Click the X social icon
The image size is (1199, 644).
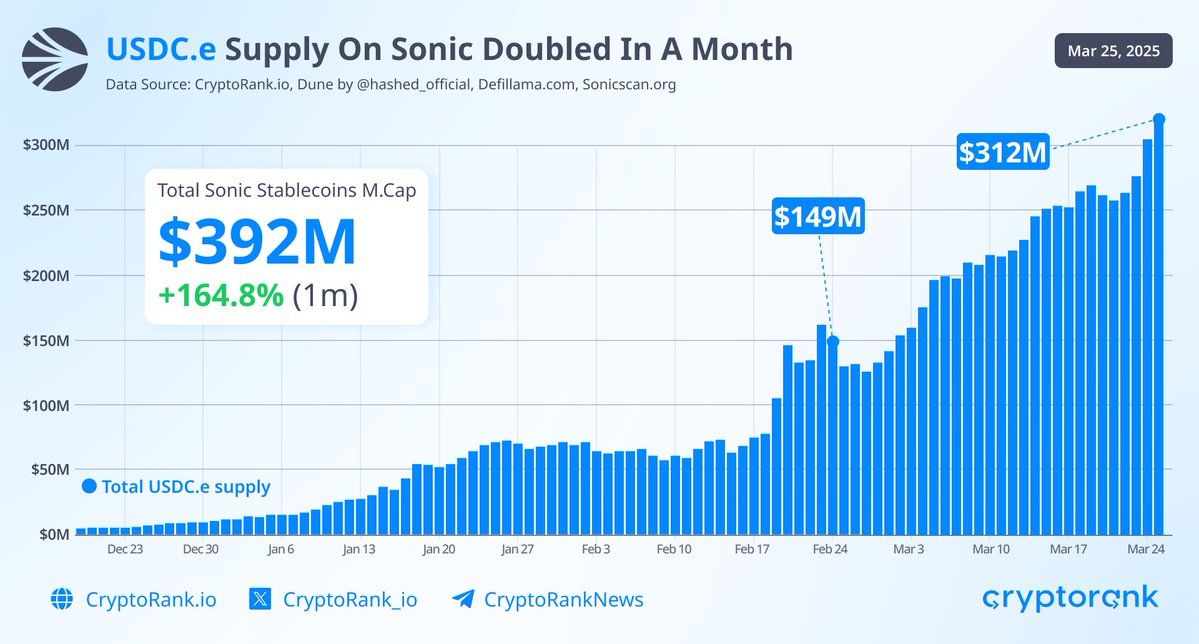coord(260,599)
